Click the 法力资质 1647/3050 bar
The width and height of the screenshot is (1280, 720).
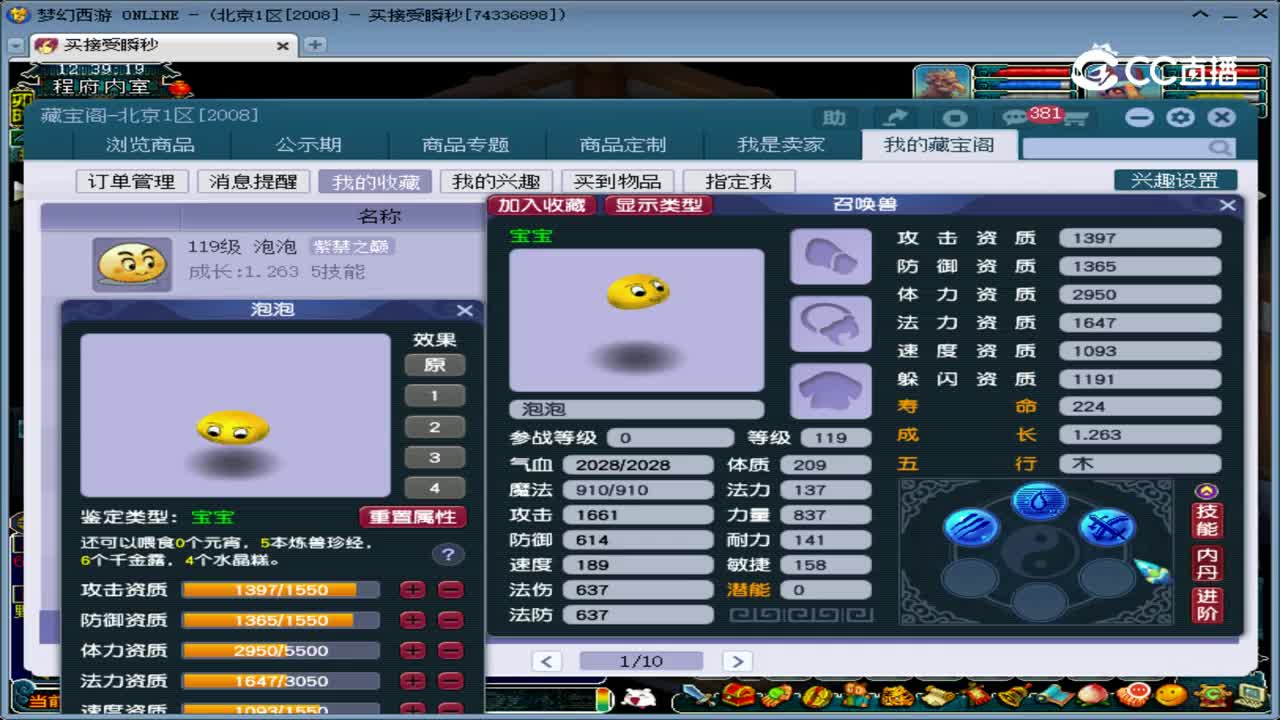pyautogui.click(x=281, y=680)
